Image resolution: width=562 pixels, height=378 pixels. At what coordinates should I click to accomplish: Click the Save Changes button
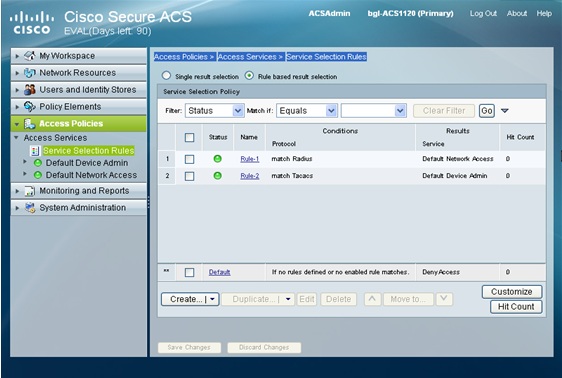[189, 348]
